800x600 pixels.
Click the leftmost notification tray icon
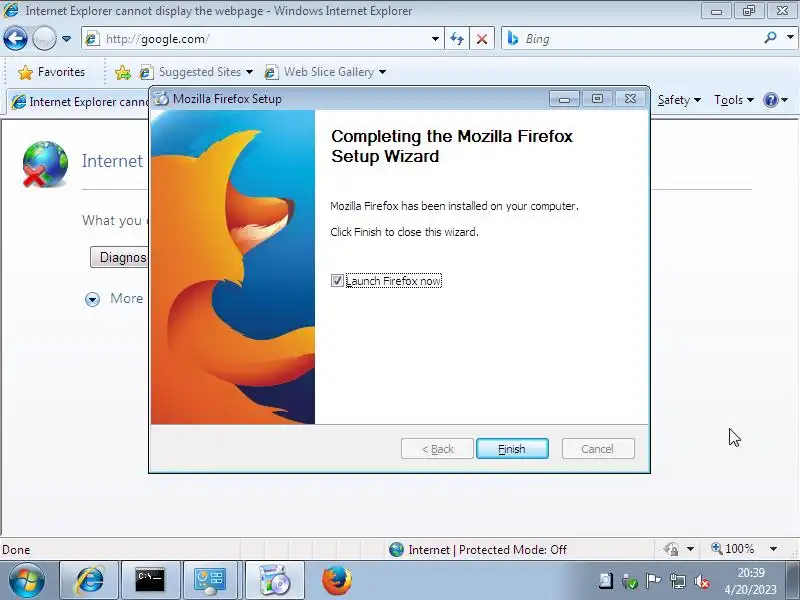tap(605, 581)
